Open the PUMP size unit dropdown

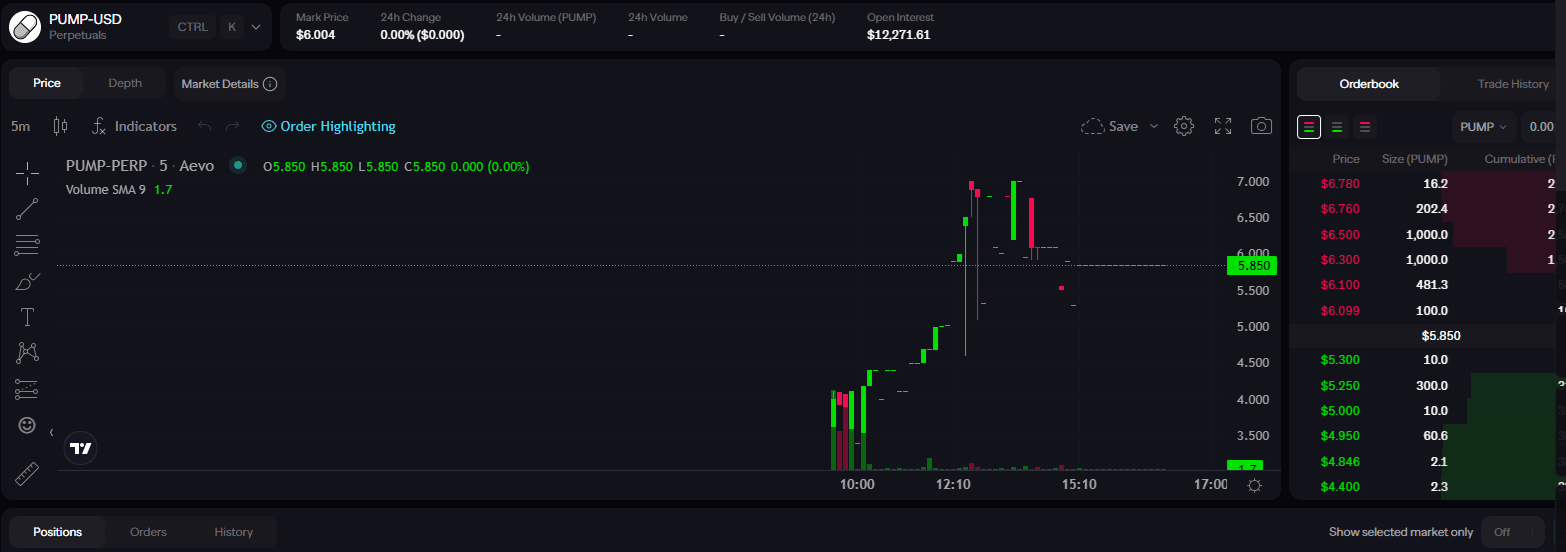pyautogui.click(x=1483, y=127)
